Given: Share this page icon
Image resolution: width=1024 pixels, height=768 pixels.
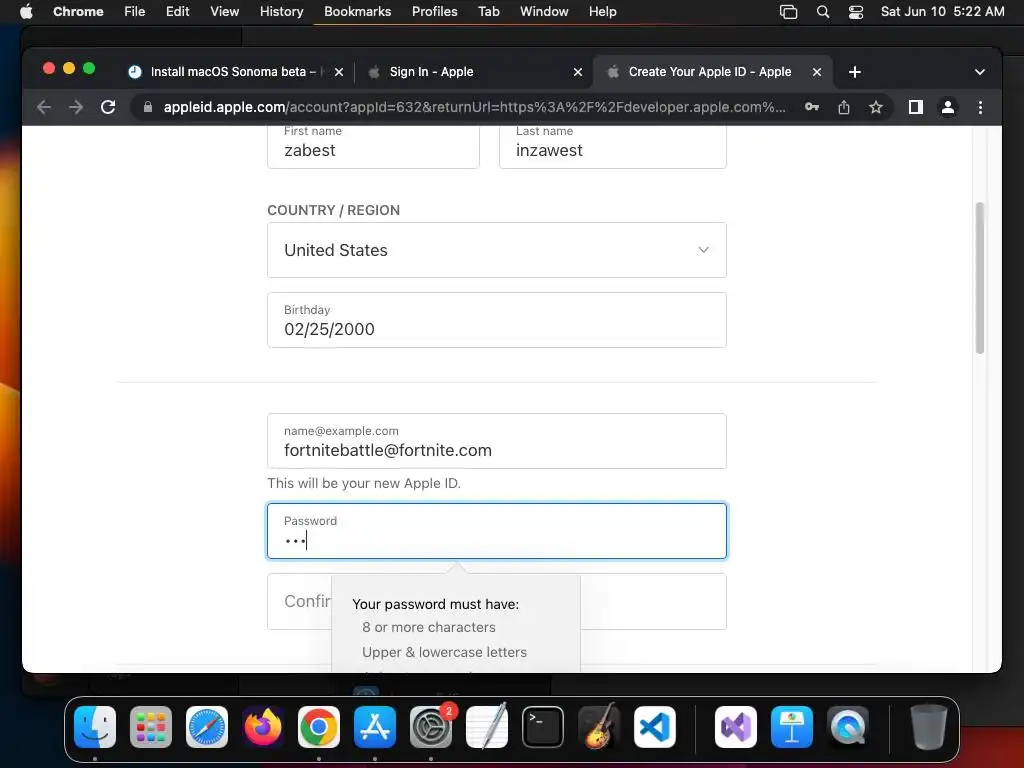Looking at the screenshot, I should click(x=844, y=107).
